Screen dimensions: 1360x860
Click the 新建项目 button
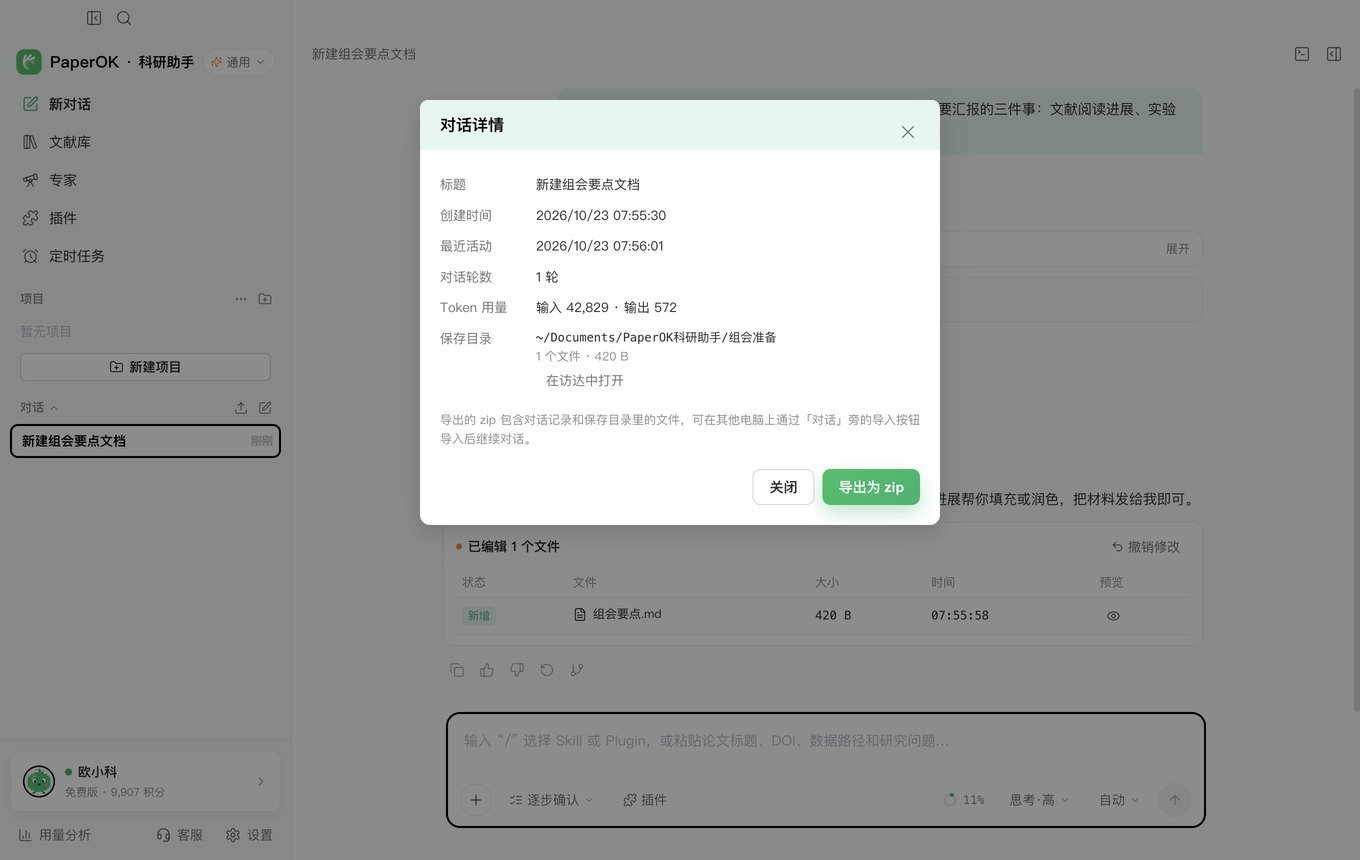145,367
